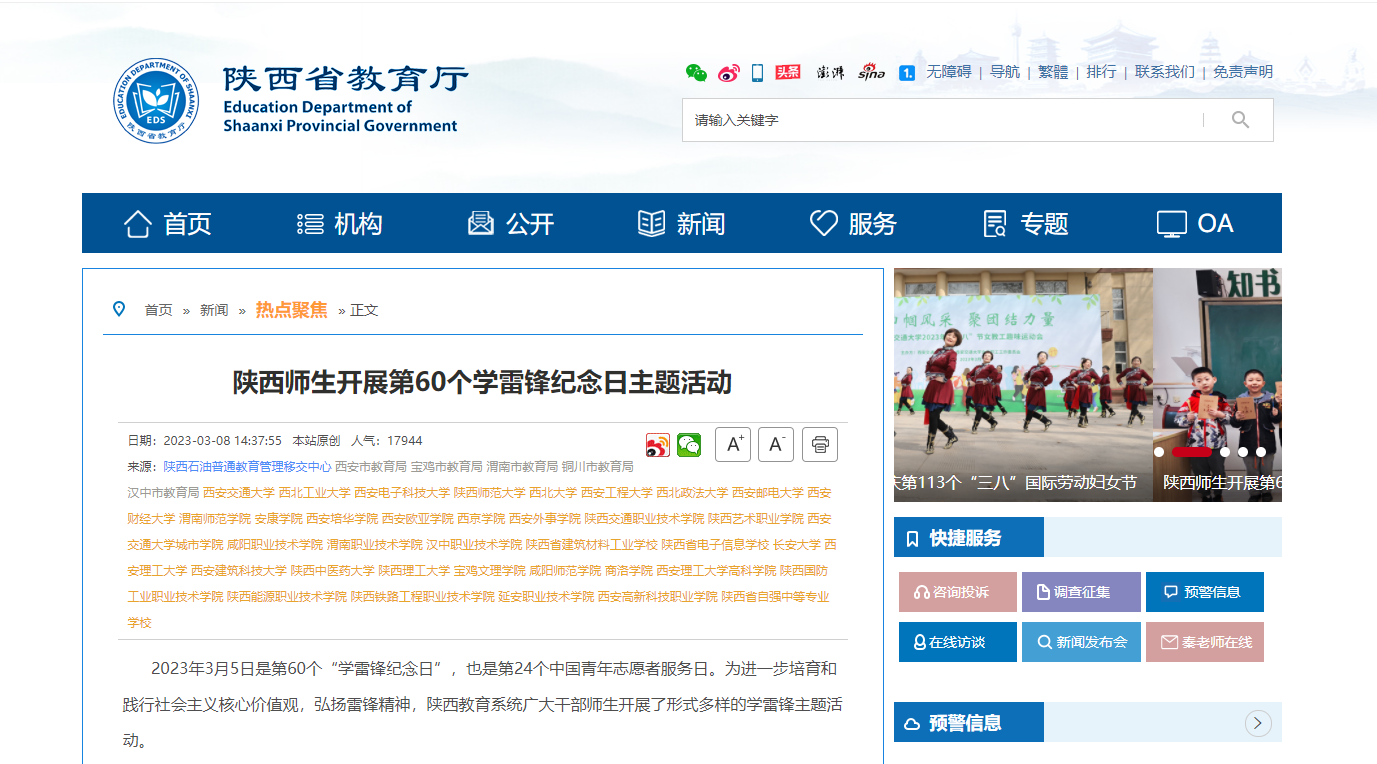Click the Sina logo icon

[871, 72]
